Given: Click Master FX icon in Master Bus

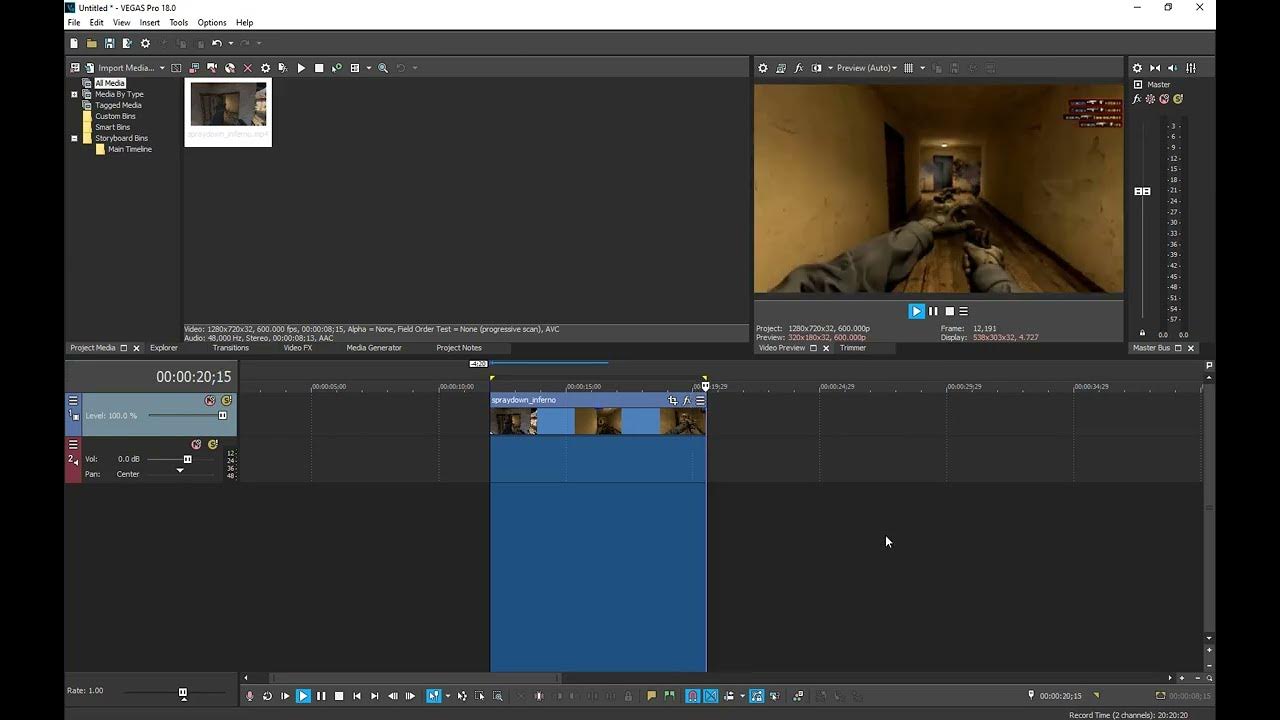Looking at the screenshot, I should [x=1137, y=99].
